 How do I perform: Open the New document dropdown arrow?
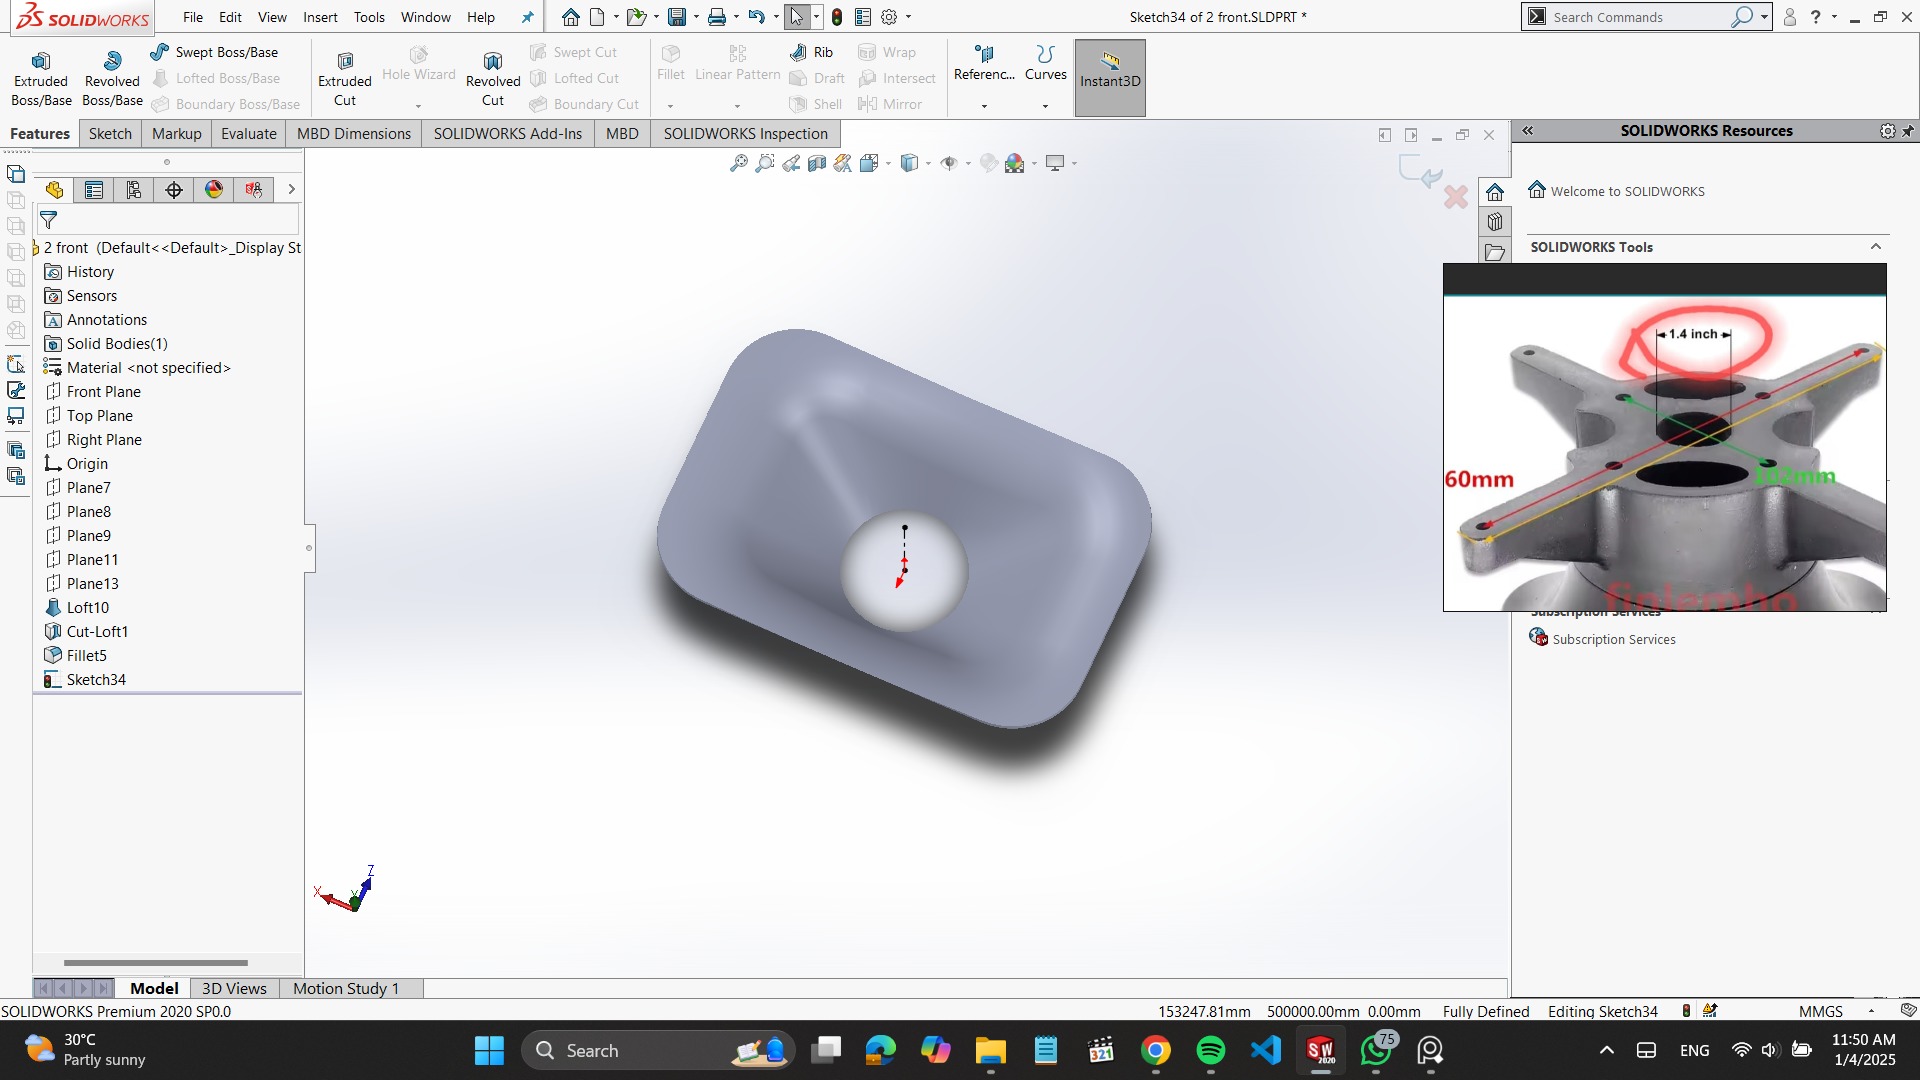tap(616, 17)
